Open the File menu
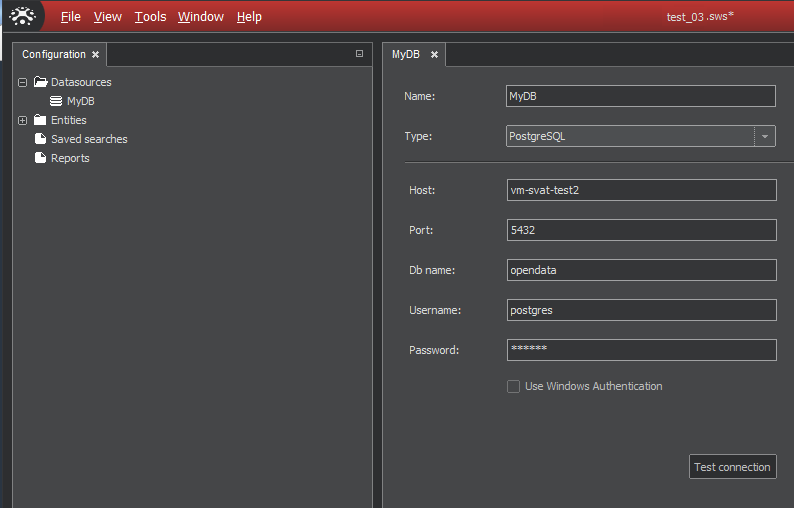794x508 pixels. [x=70, y=17]
